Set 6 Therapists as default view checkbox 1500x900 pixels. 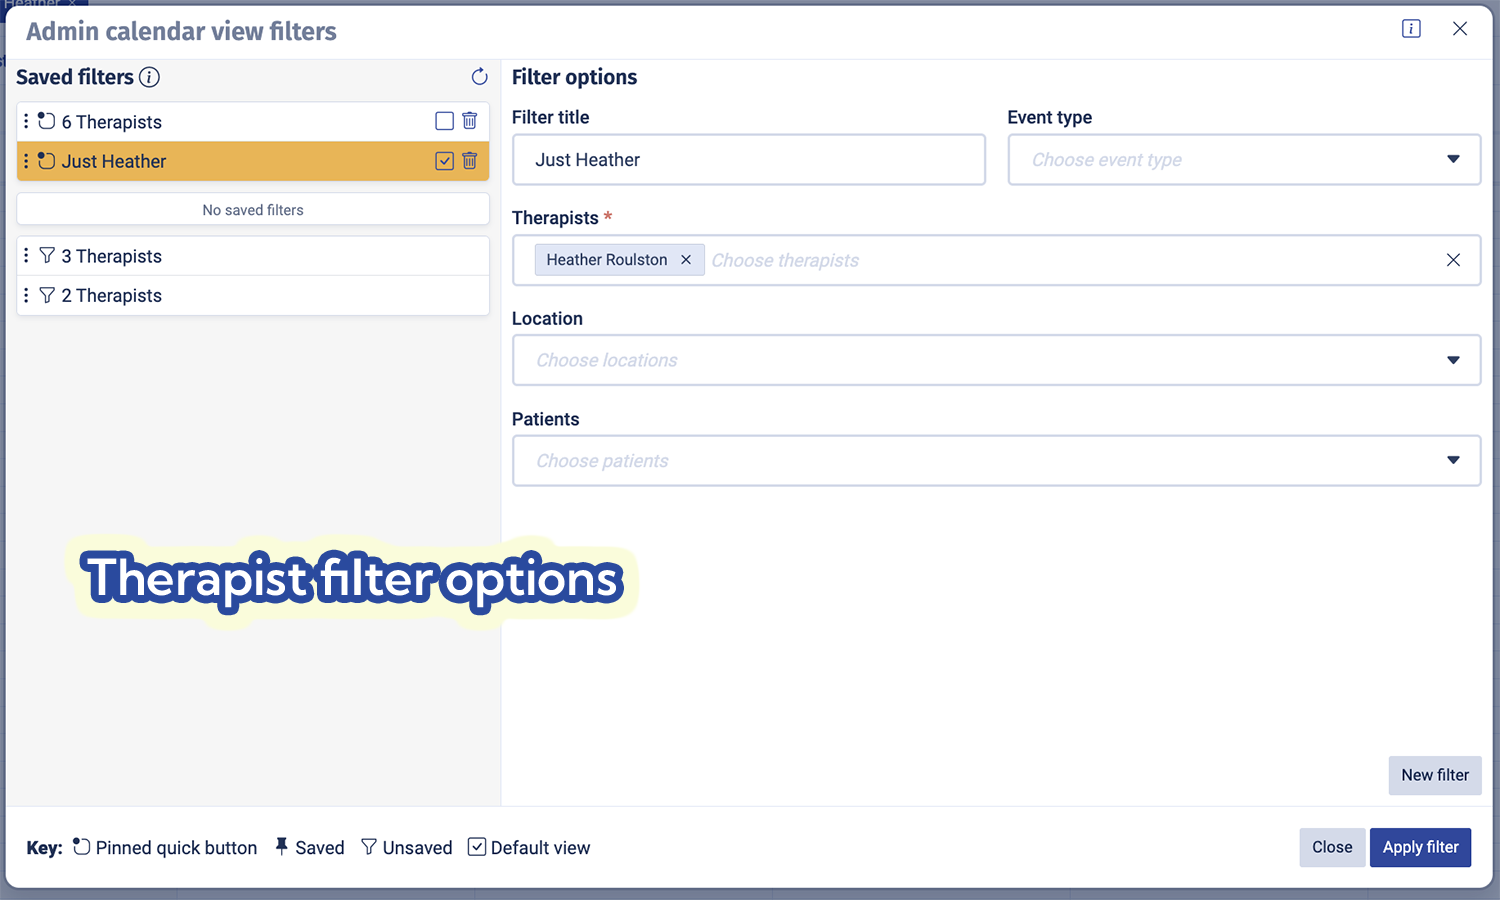pos(444,121)
